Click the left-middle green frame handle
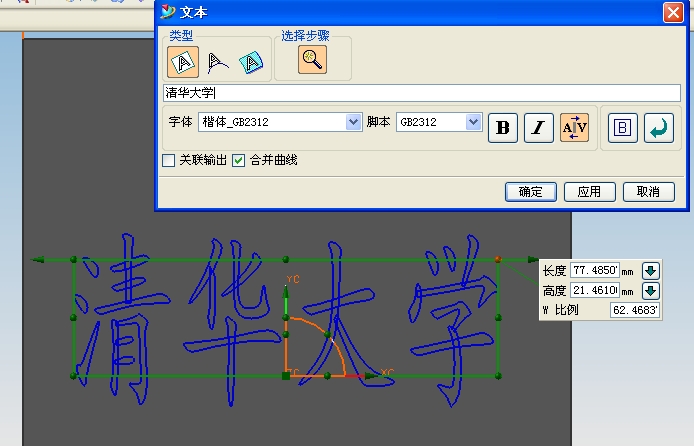The height and width of the screenshot is (446, 694). [73, 318]
